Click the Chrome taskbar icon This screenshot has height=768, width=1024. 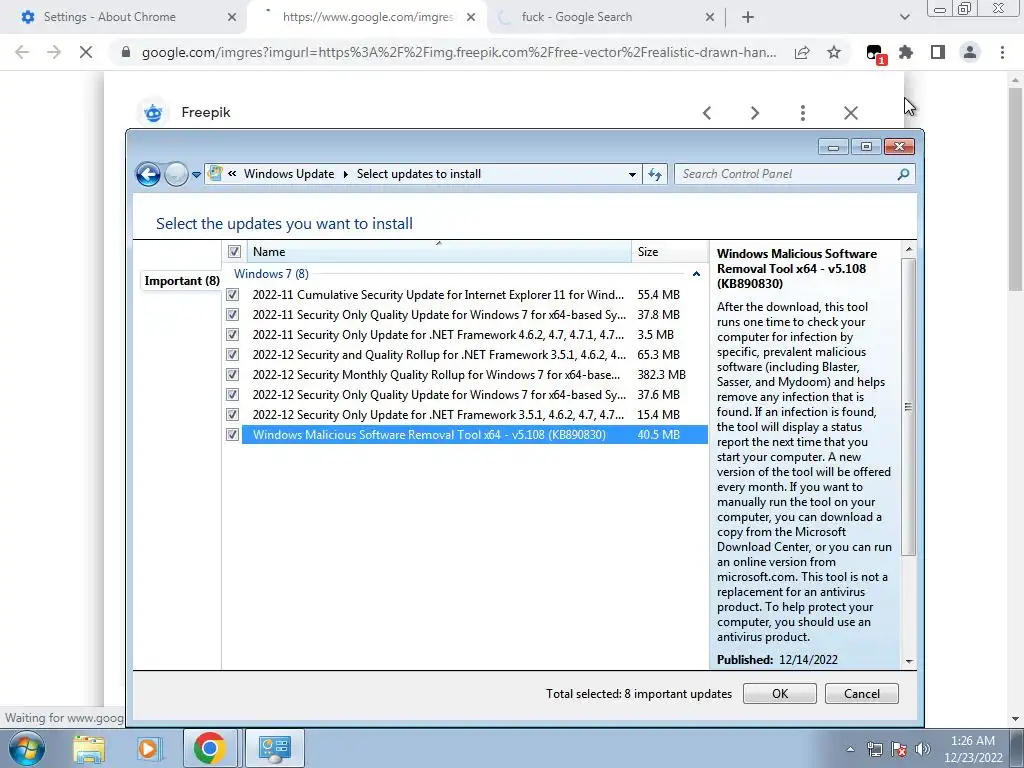point(210,748)
